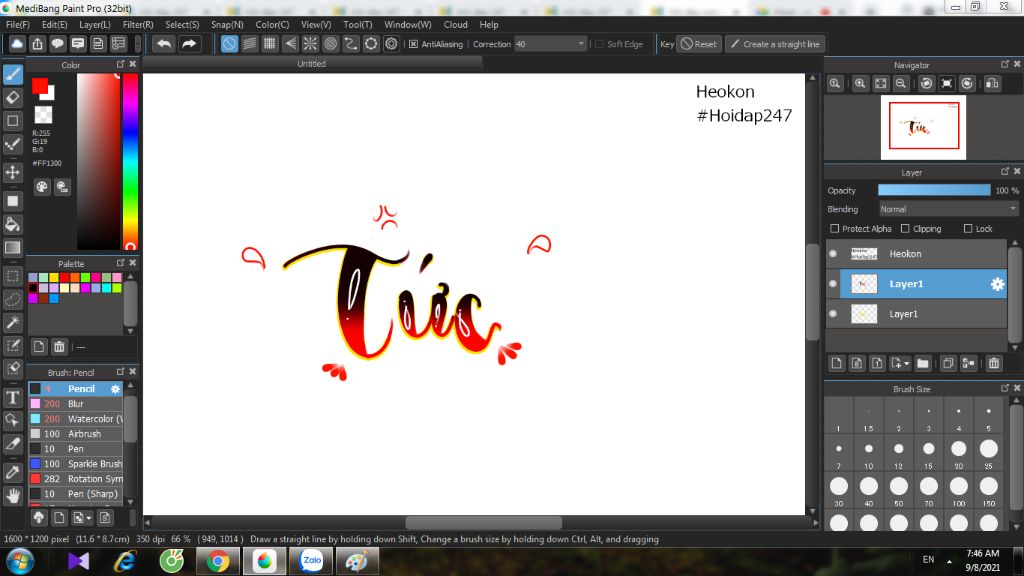Image resolution: width=1024 pixels, height=576 pixels.
Task: Hide the selected Layer1 layer
Action: coord(833,284)
